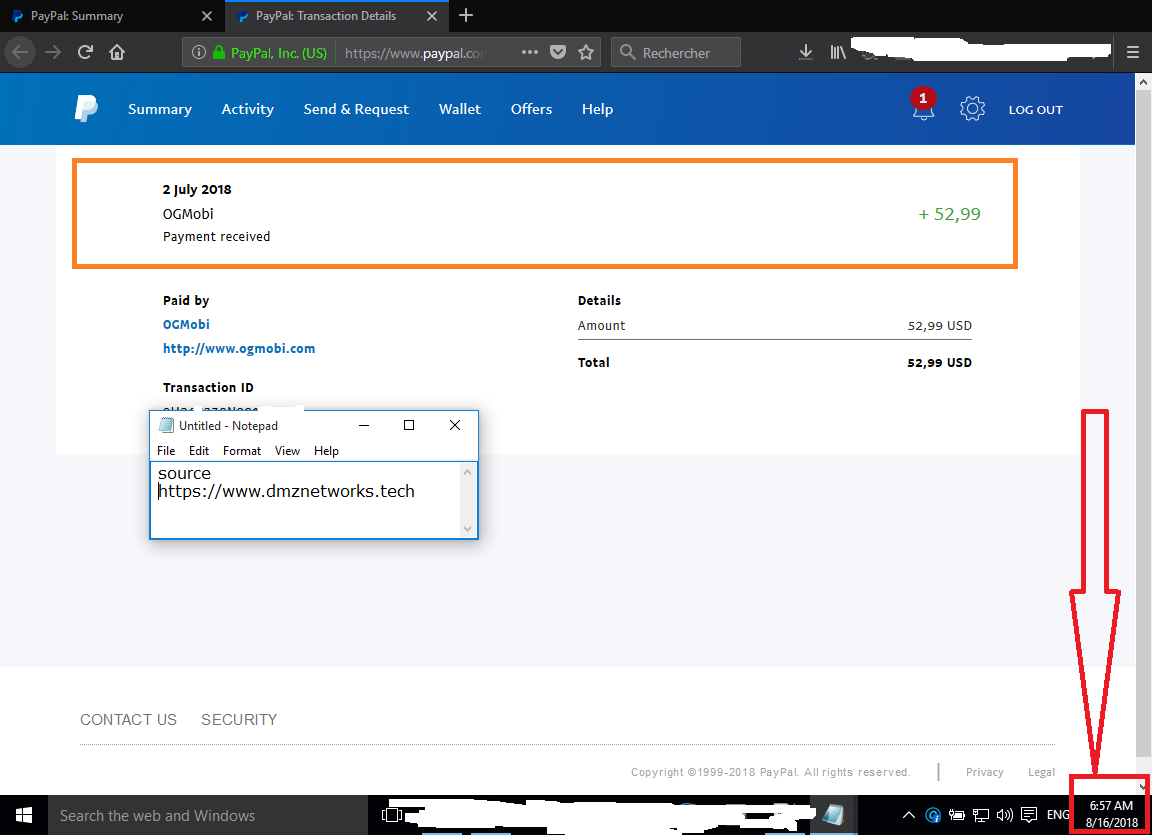Maximize the Notepad window

pos(409,425)
